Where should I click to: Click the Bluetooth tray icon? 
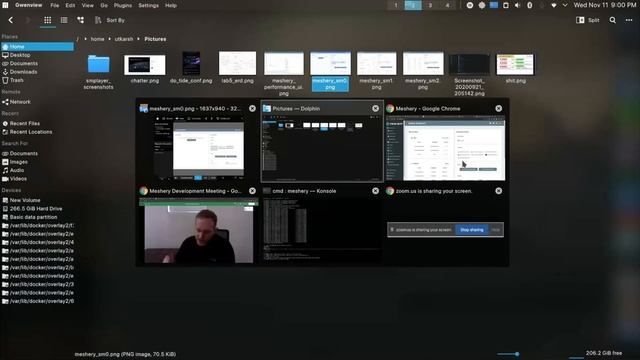coord(529,5)
